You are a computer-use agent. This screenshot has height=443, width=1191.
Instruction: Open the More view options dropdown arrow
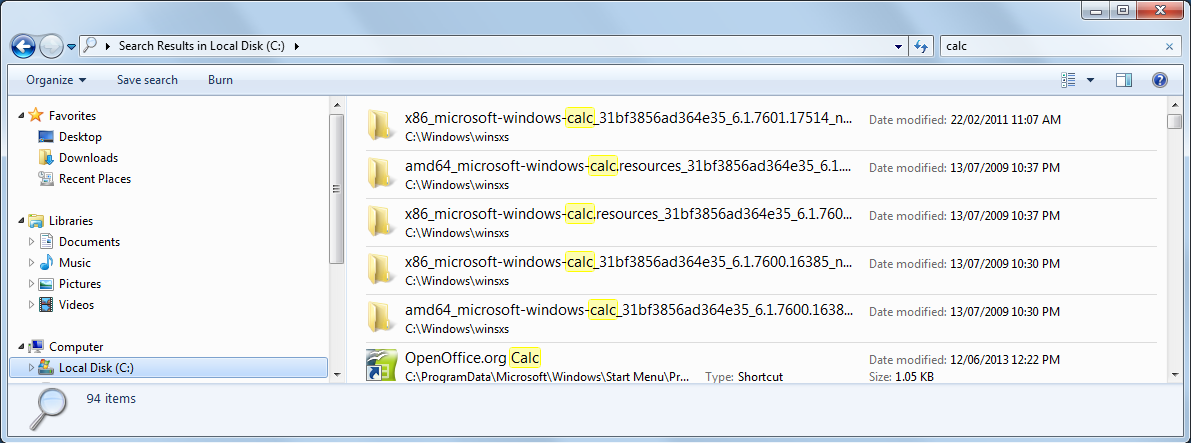click(x=1091, y=80)
